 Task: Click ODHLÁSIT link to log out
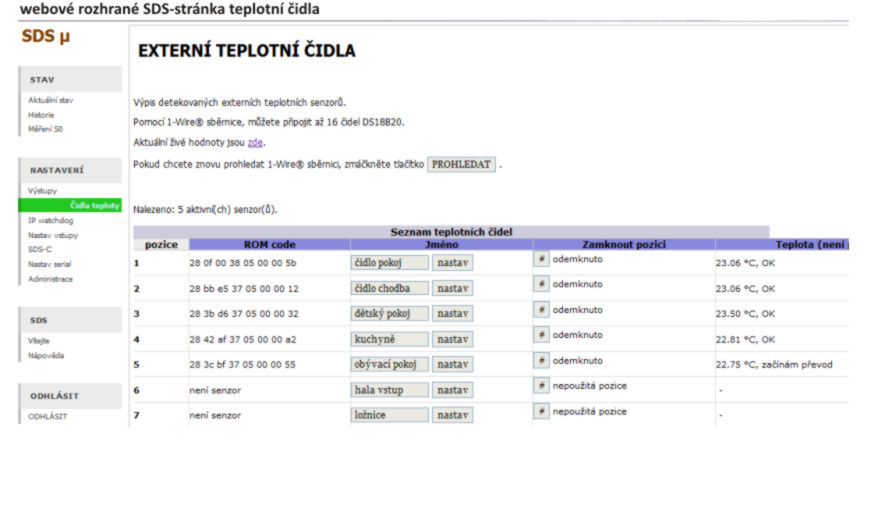(48, 416)
